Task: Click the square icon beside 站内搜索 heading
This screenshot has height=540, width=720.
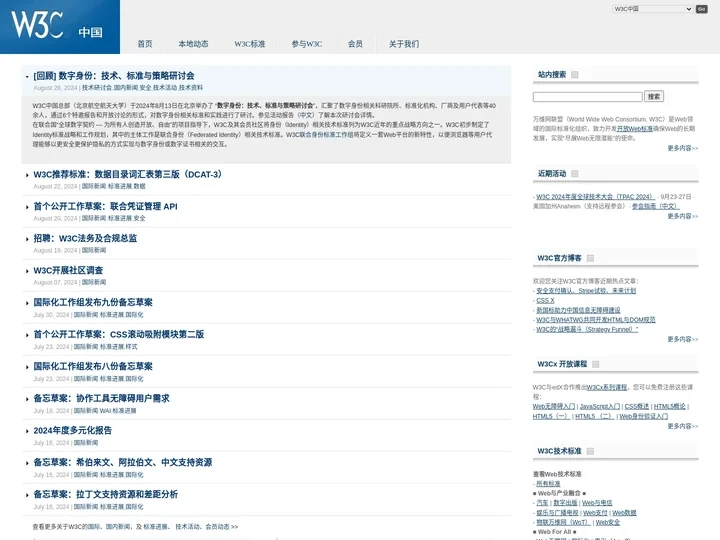Action: click(574, 75)
